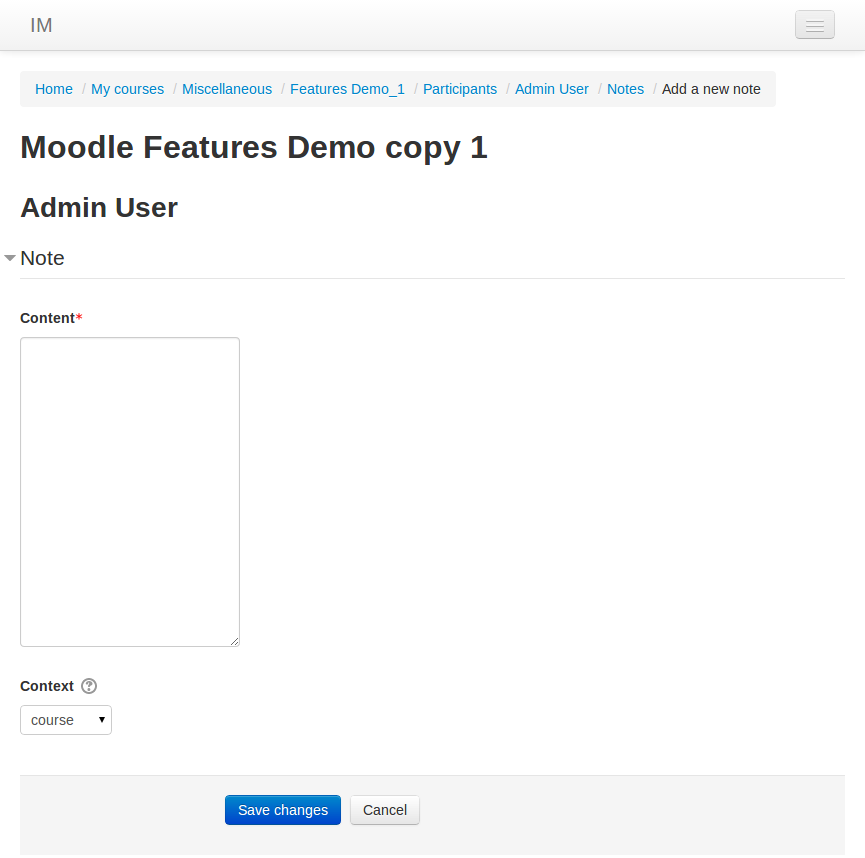Focus the Content text area

click(130, 492)
